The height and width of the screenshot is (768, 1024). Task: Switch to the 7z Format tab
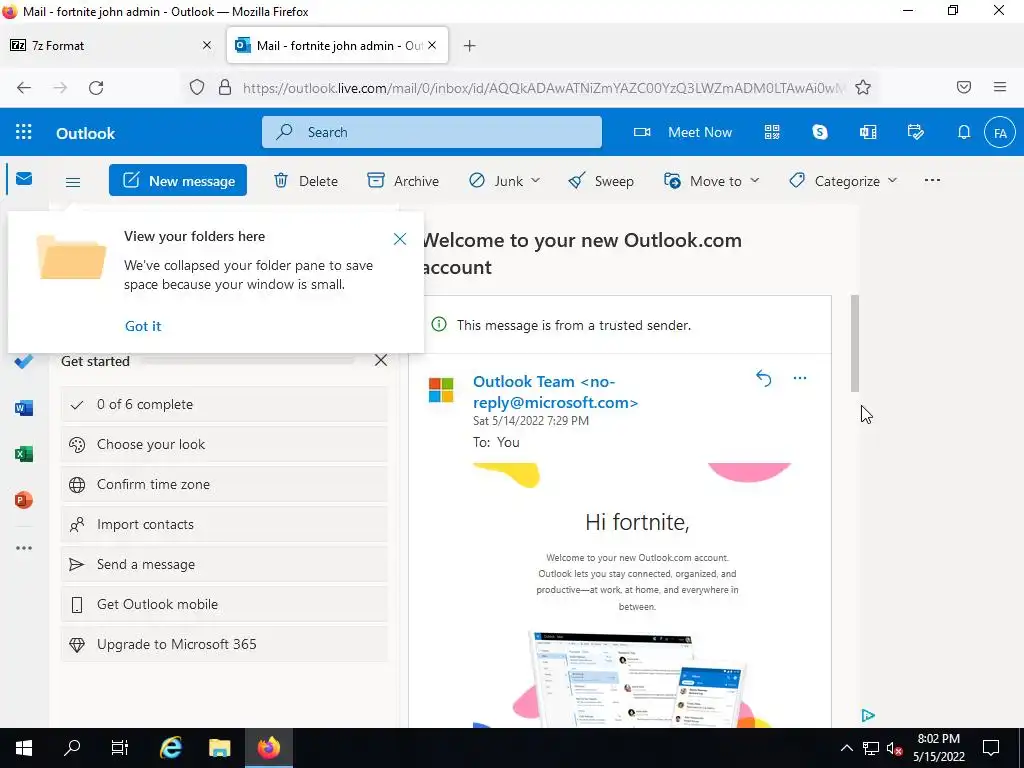[x=110, y=45]
